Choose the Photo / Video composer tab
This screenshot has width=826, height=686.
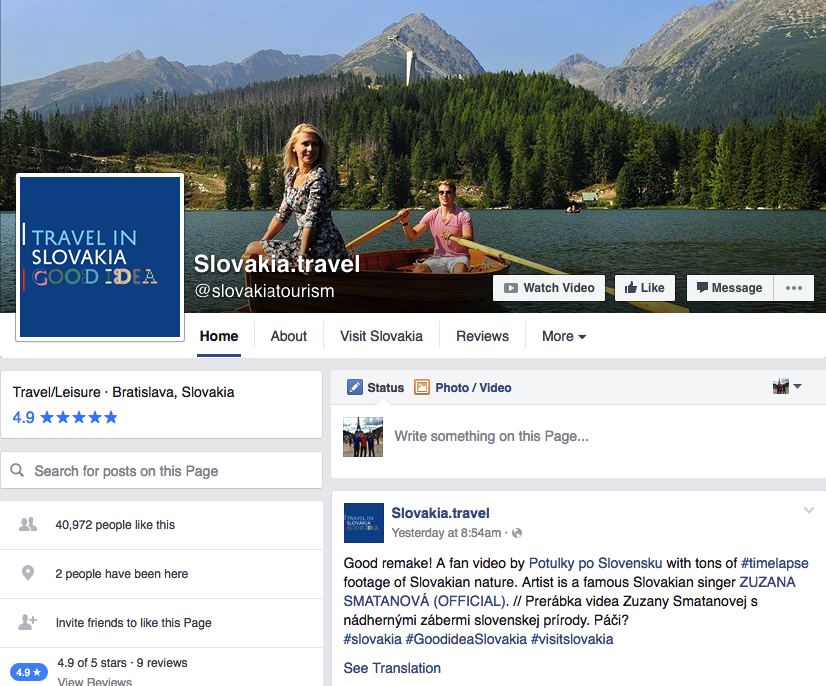[x=463, y=388]
